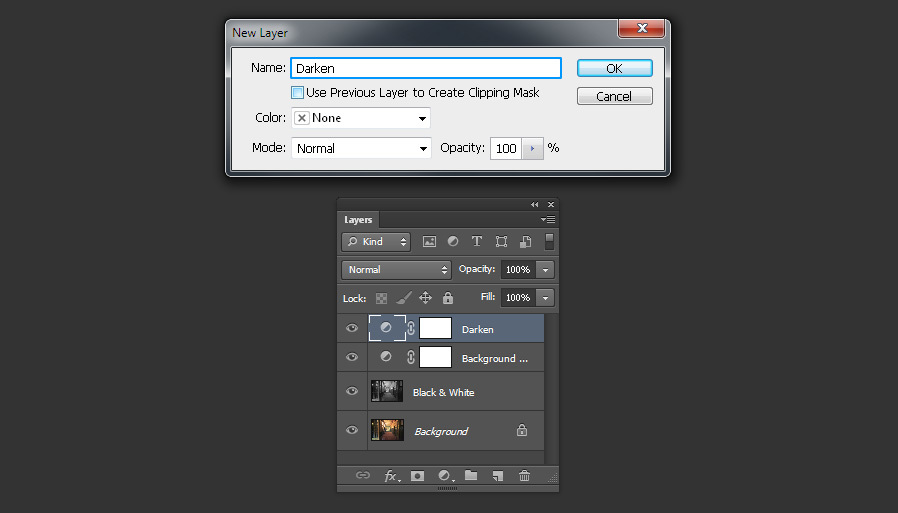Click the lock icon on Background layer
898x513 pixels.
tap(522, 430)
